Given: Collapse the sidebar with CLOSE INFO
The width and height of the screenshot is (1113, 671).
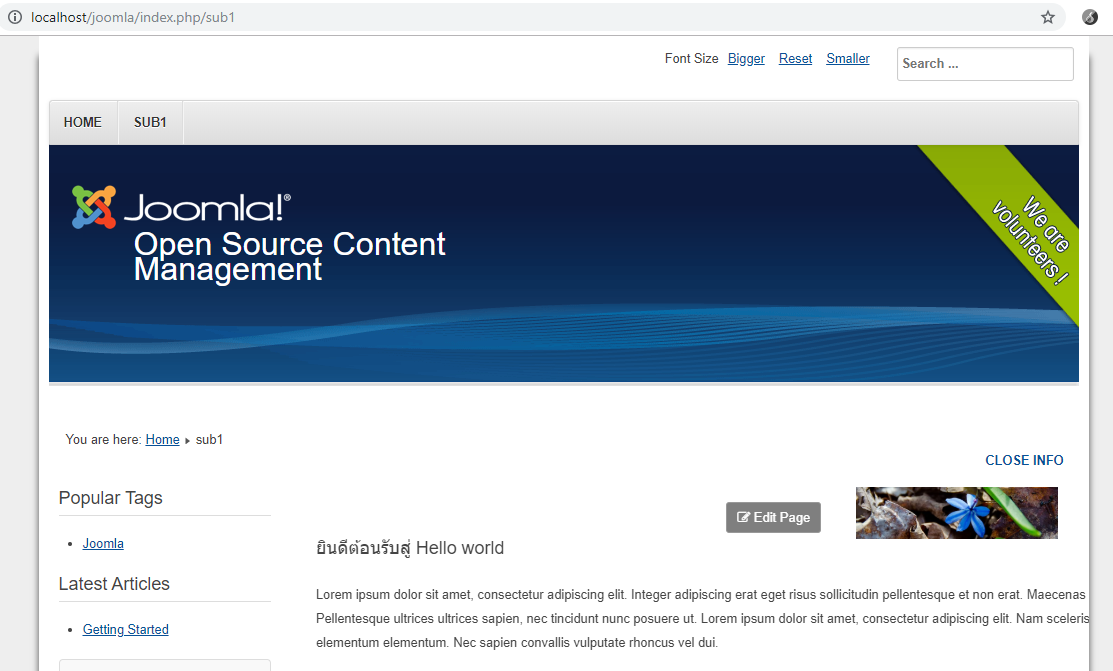Looking at the screenshot, I should click(x=1024, y=461).
